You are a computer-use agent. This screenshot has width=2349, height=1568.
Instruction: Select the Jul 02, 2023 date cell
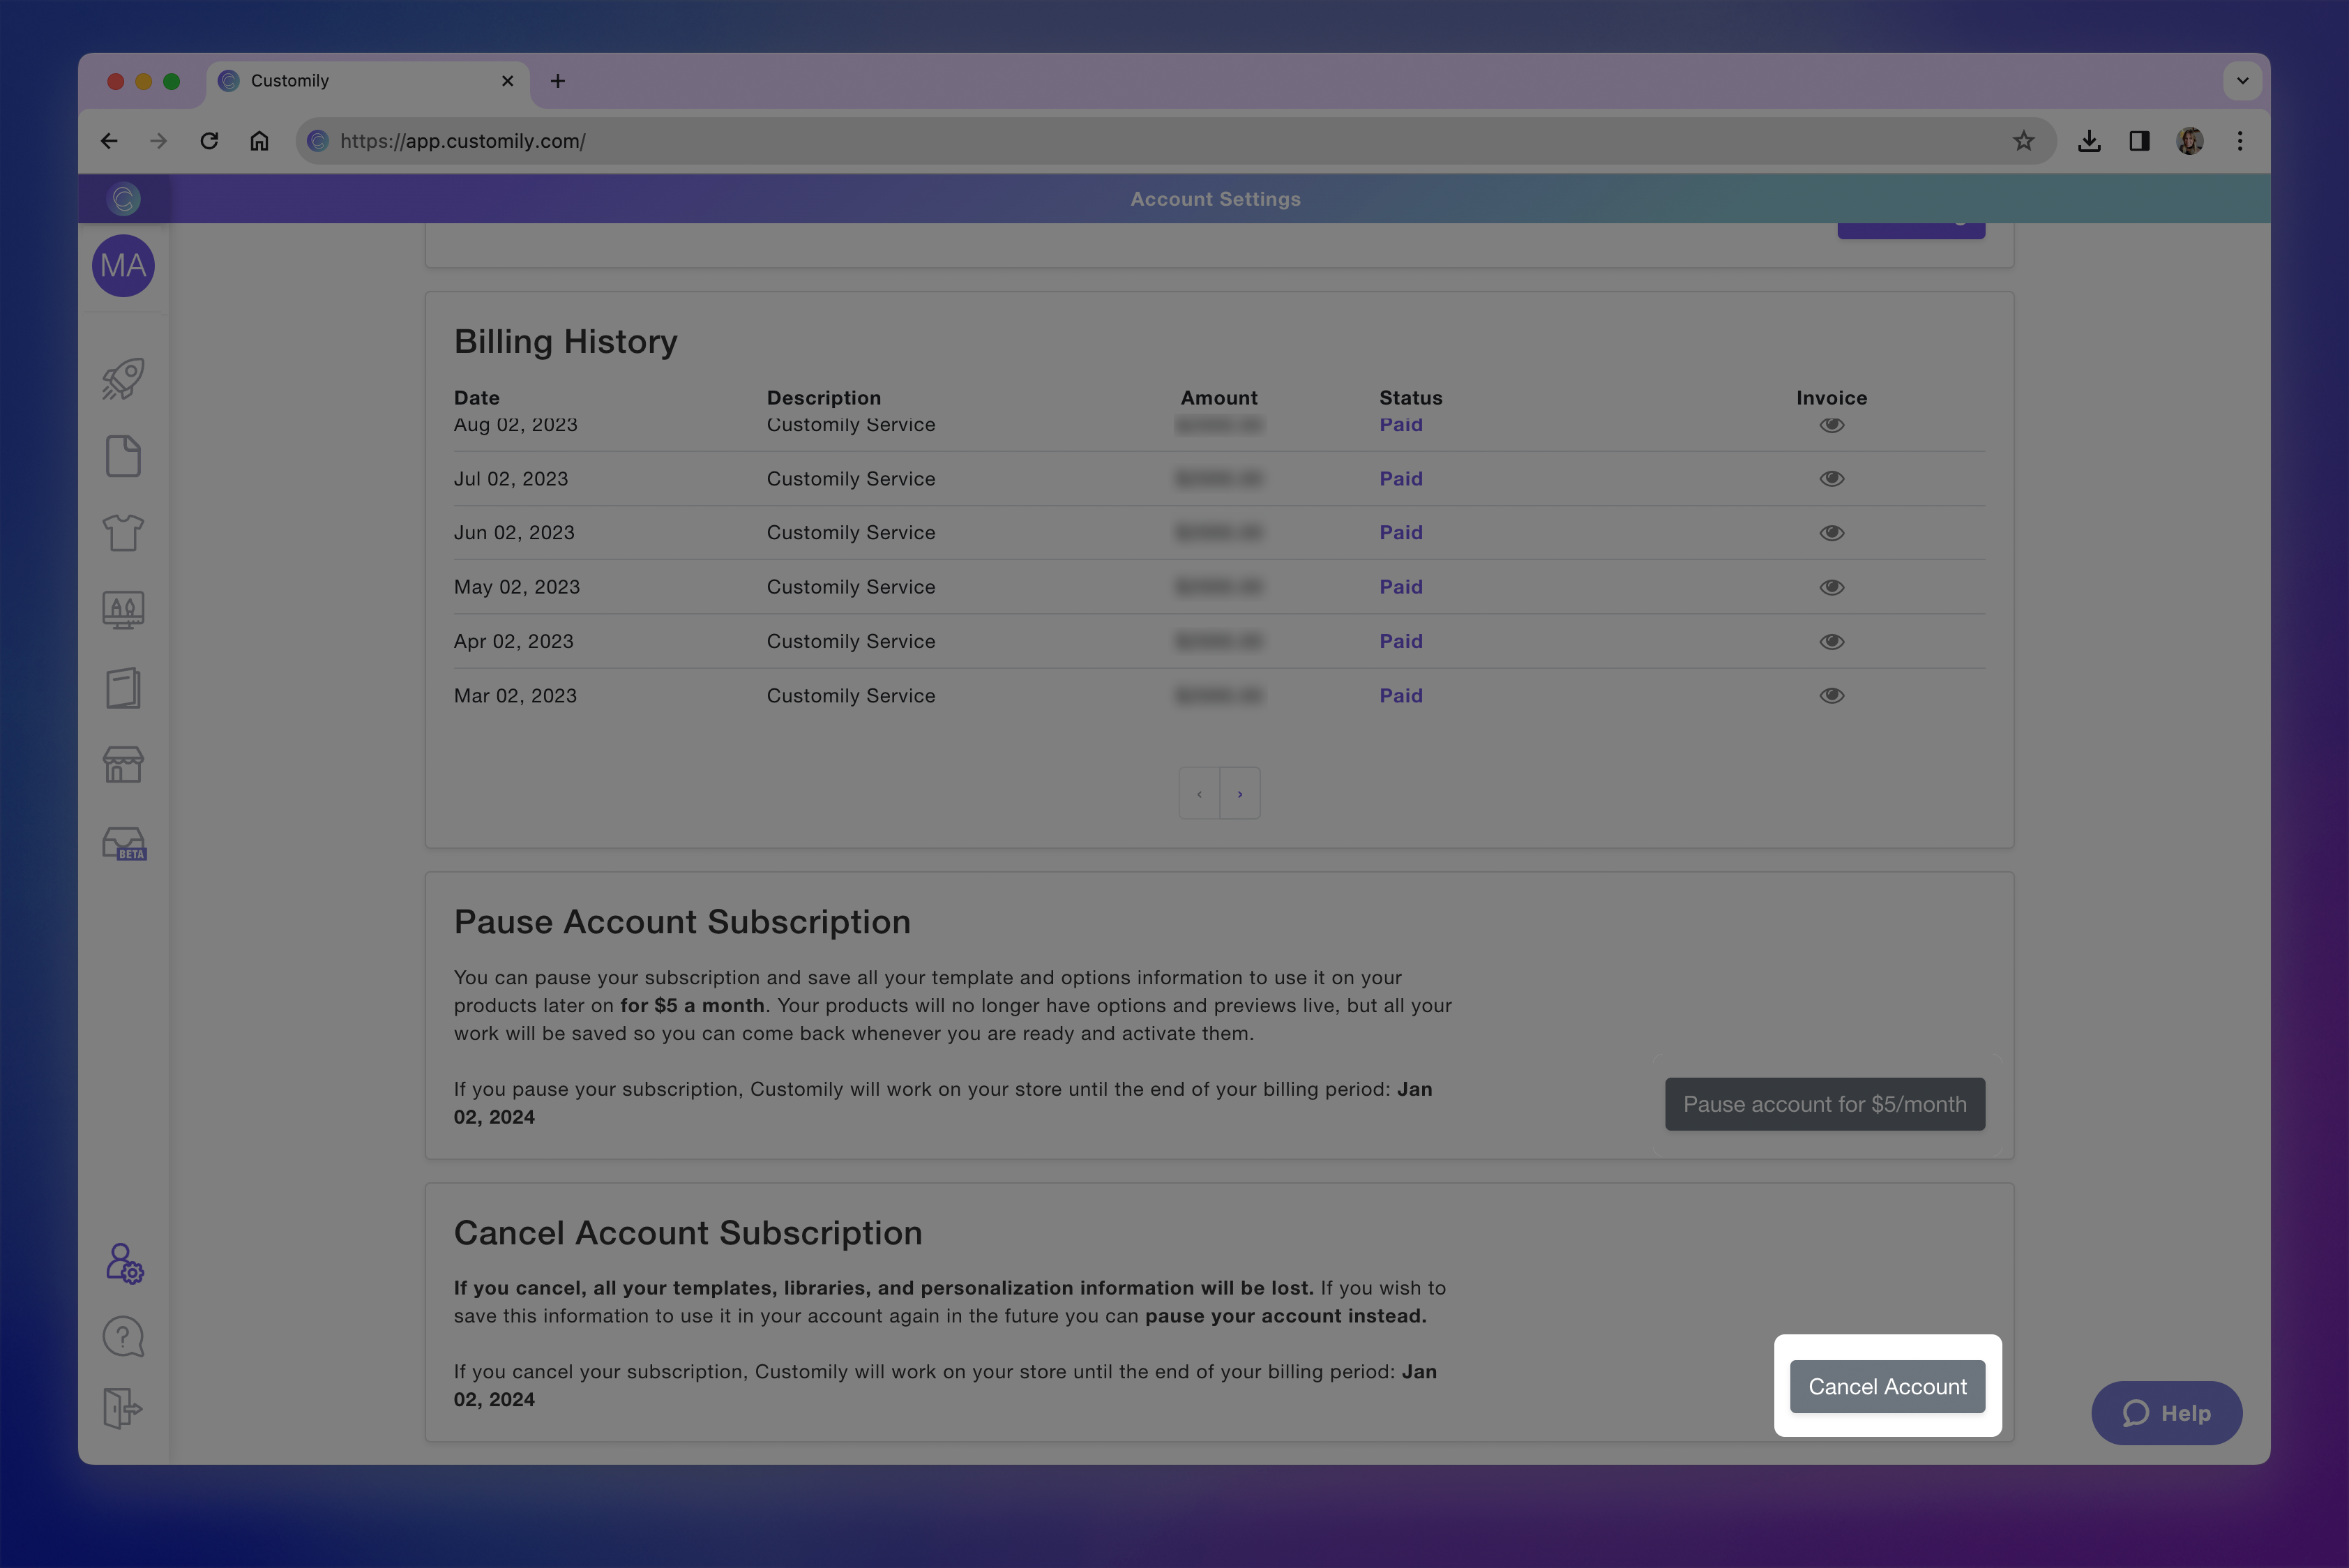point(511,479)
